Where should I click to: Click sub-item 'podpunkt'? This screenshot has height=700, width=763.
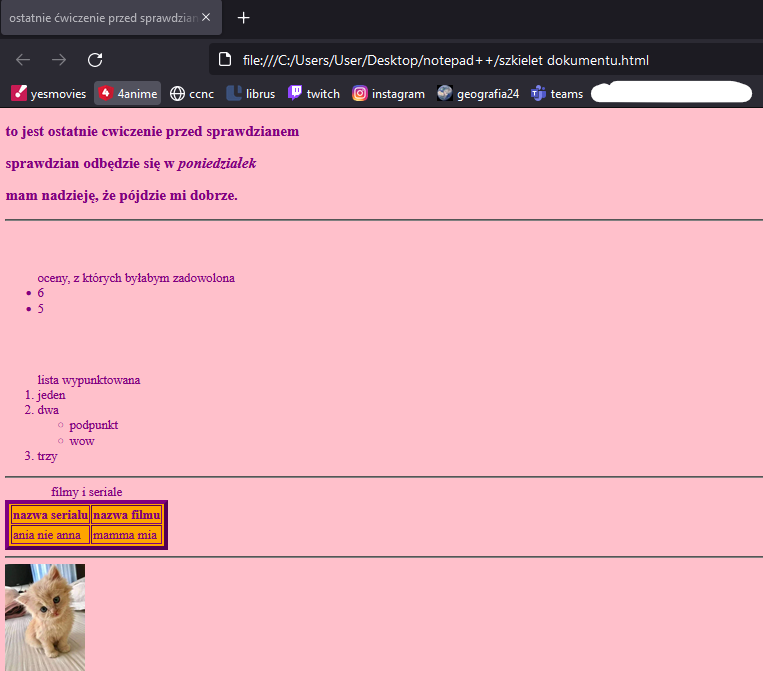[93, 425]
